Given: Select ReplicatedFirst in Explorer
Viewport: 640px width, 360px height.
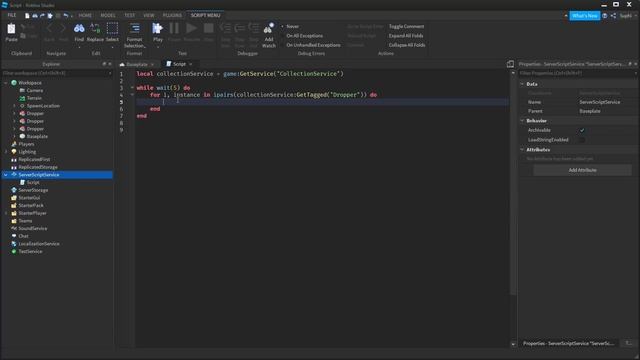Looking at the screenshot, I should 34,160.
